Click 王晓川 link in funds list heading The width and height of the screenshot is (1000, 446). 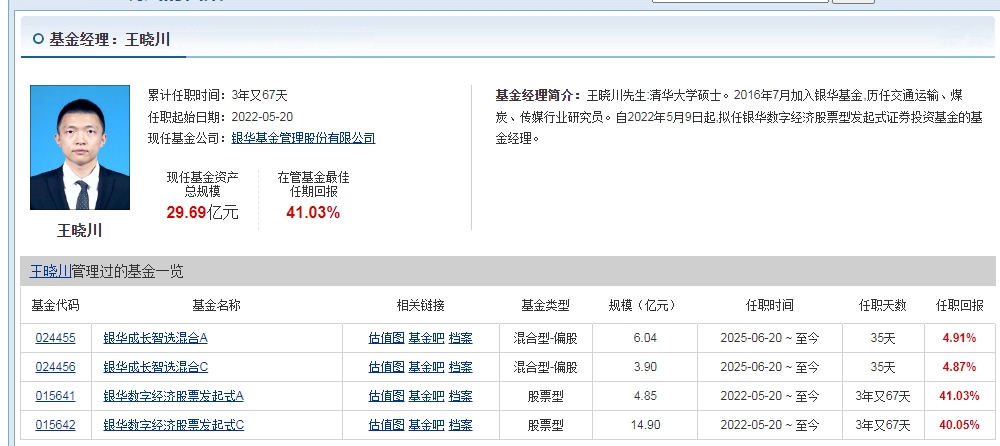coord(50,272)
